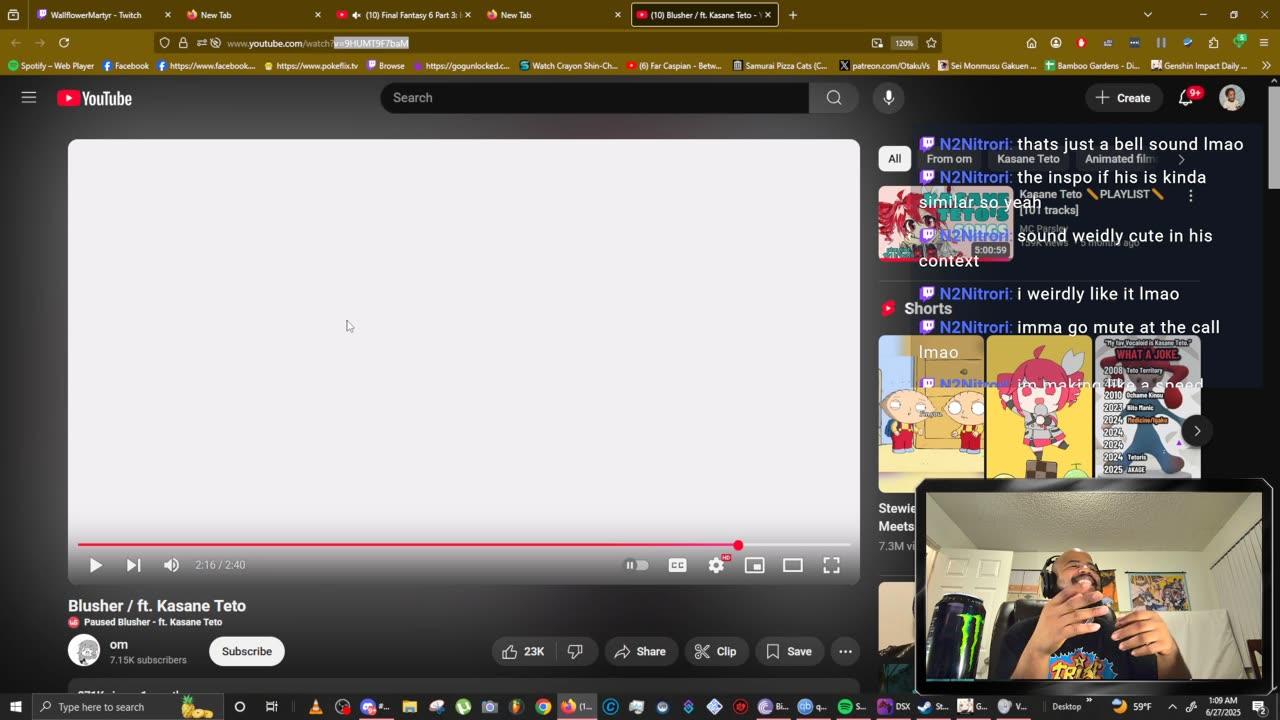Open options for Kasane Teto playlist
This screenshot has width=1280, height=720.
pos(1190,196)
